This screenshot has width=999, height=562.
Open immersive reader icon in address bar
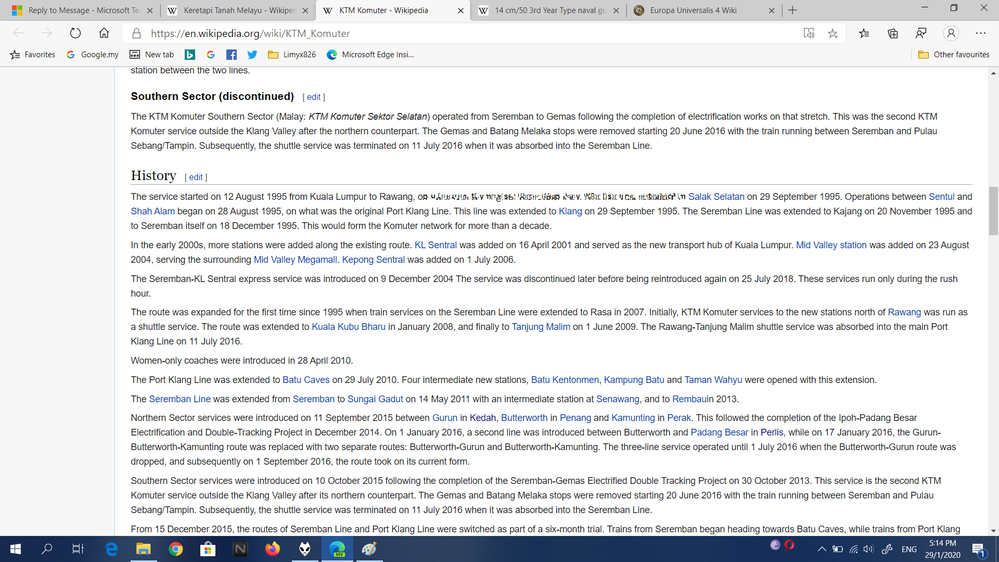pyautogui.click(x=809, y=33)
